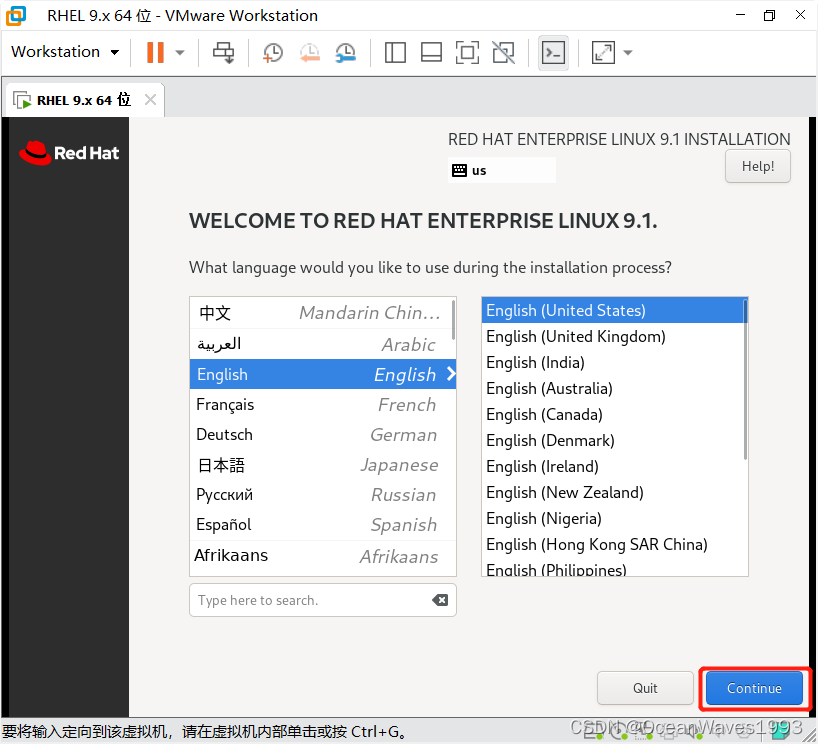Screen dimensions: 818x744
Task: Click the locale list scrollbar
Action: [x=745, y=380]
